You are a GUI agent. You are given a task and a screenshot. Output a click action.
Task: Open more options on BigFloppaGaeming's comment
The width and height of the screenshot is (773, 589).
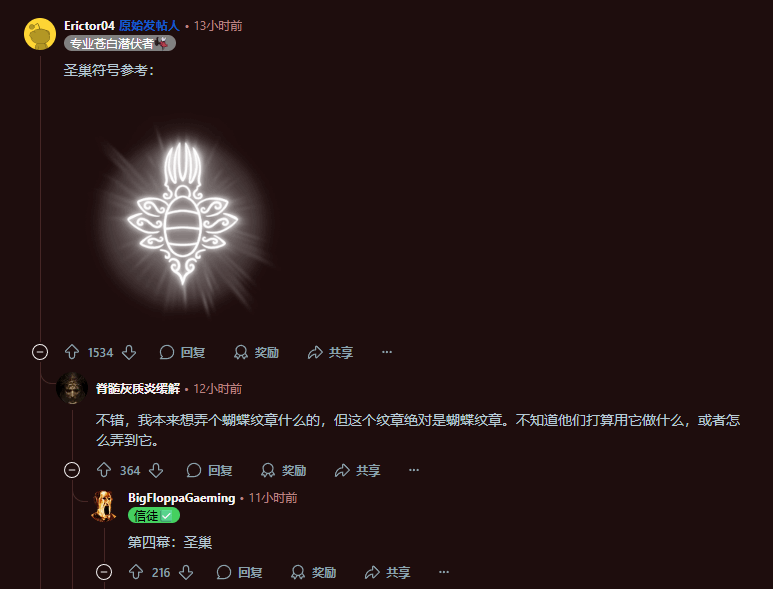coord(444,572)
